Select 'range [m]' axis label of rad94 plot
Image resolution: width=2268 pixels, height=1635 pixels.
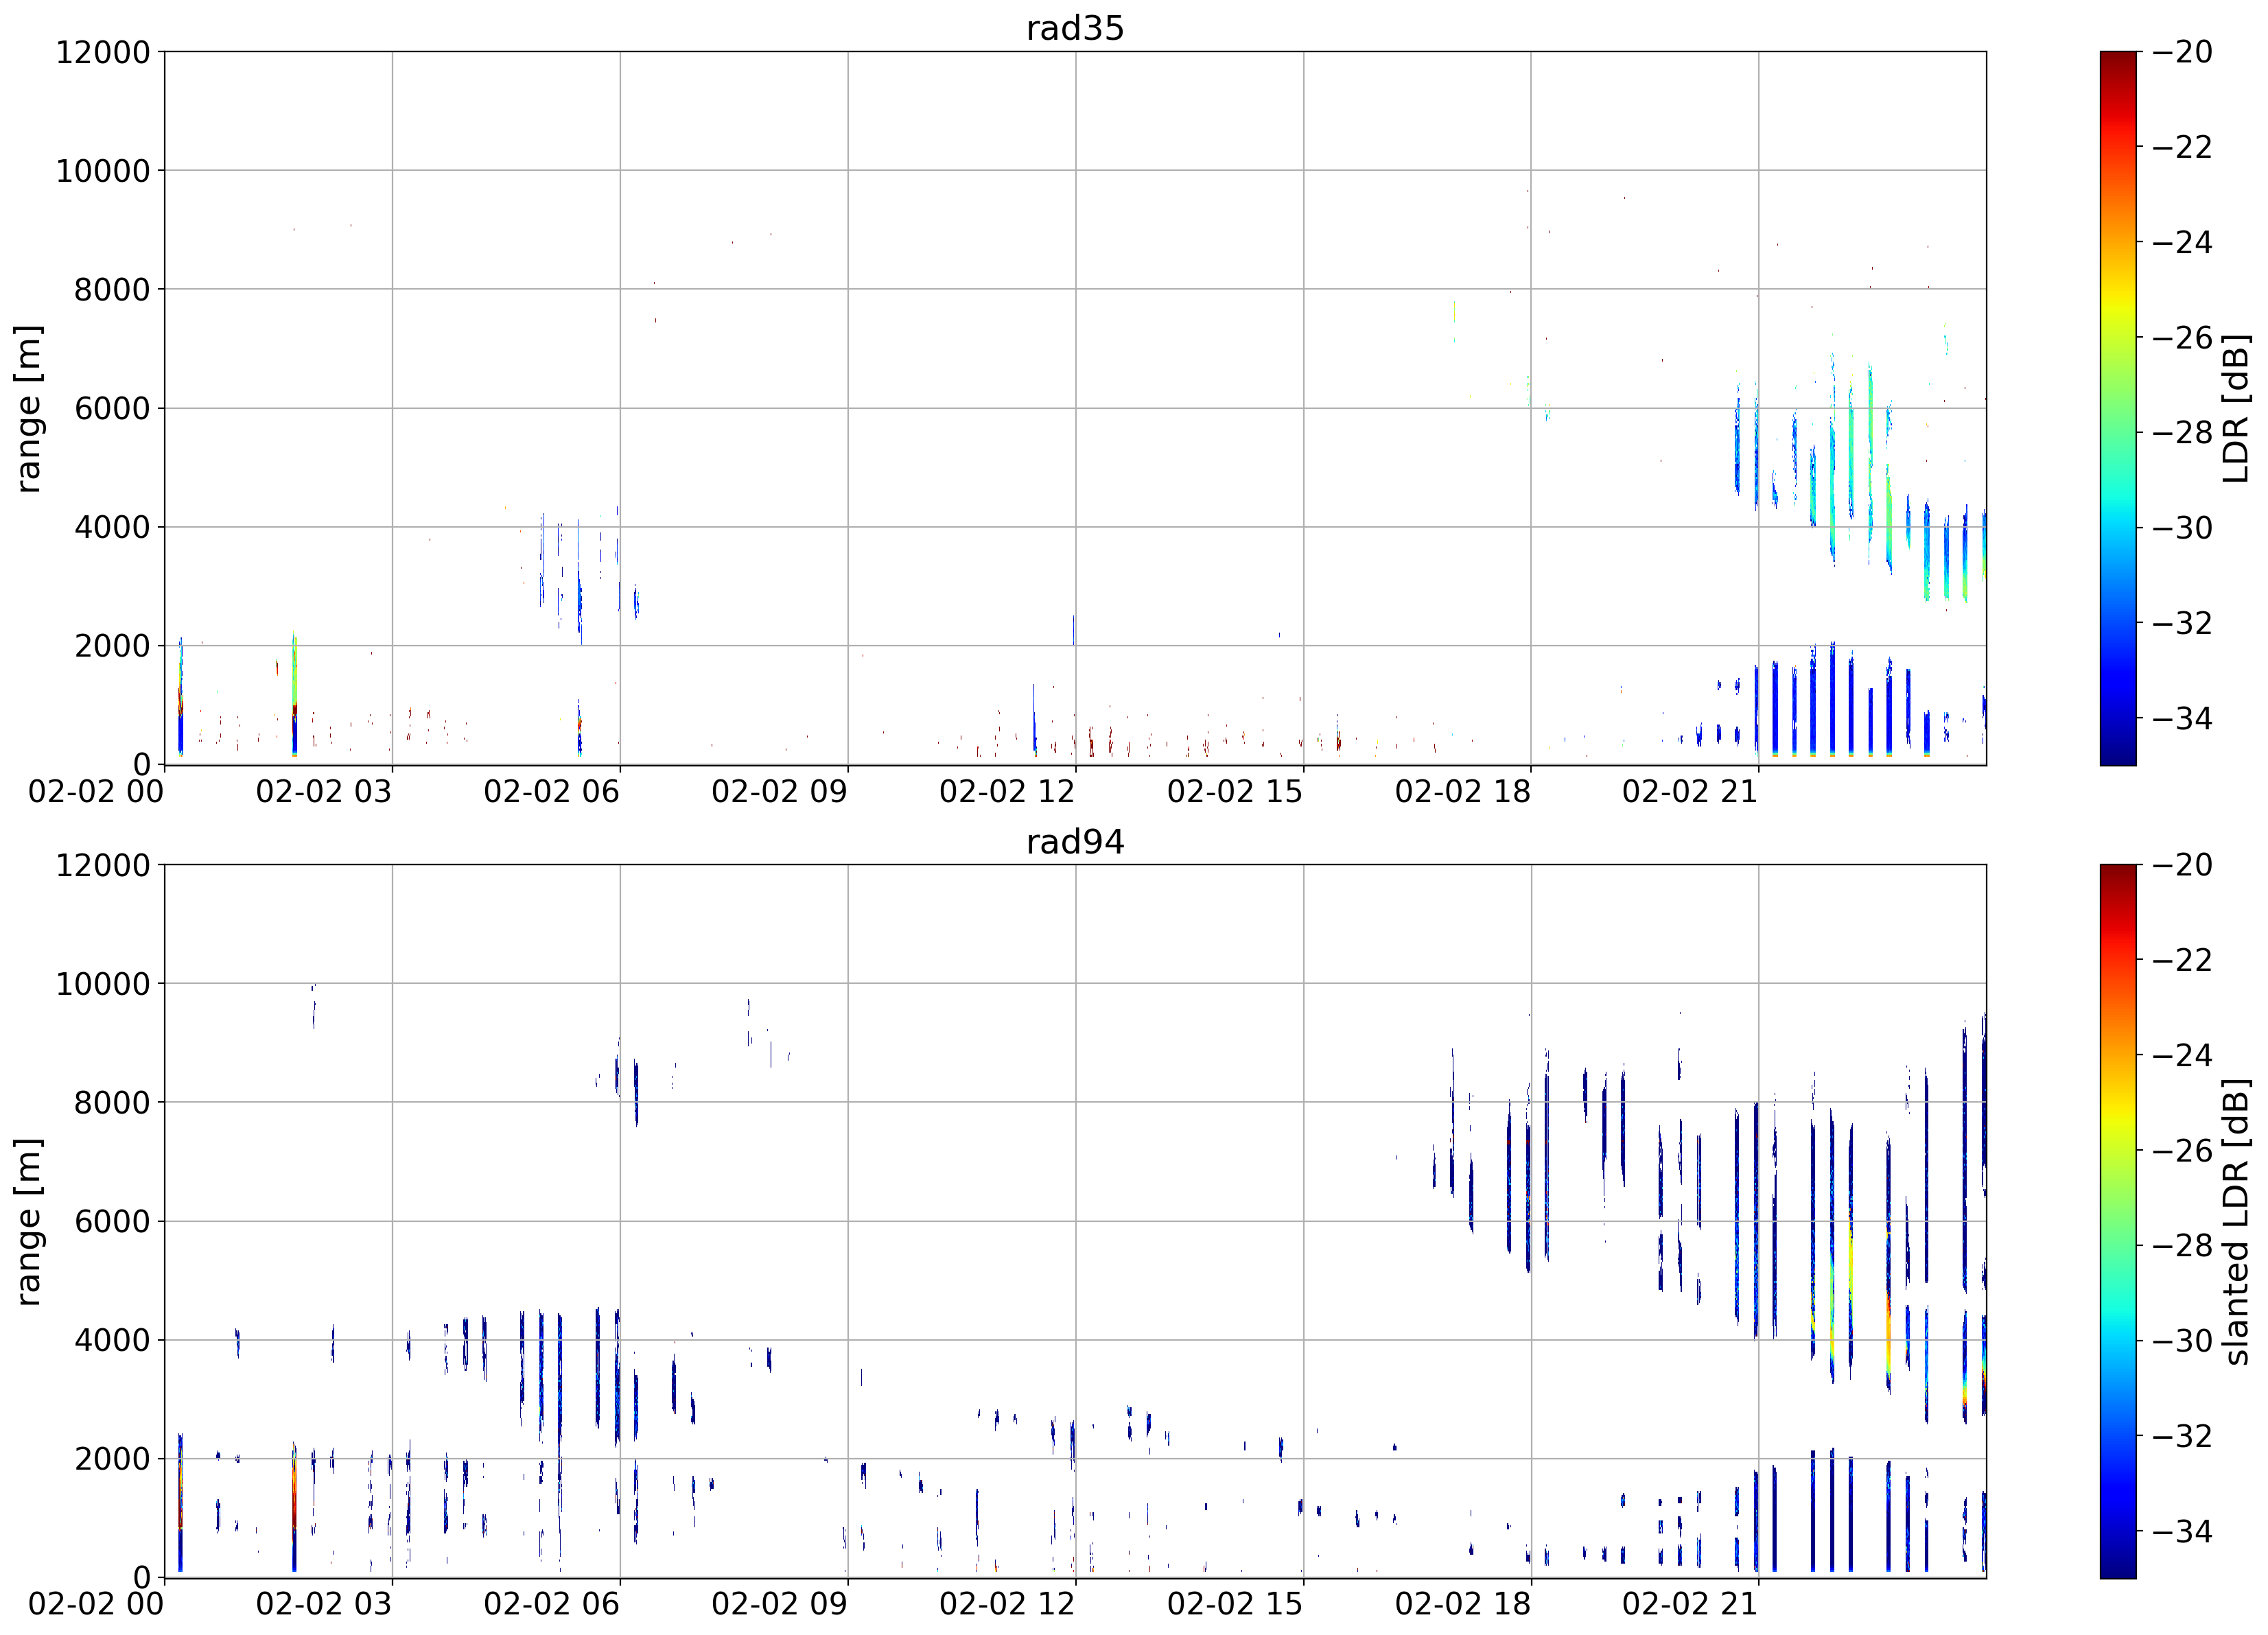click(x=28, y=1222)
